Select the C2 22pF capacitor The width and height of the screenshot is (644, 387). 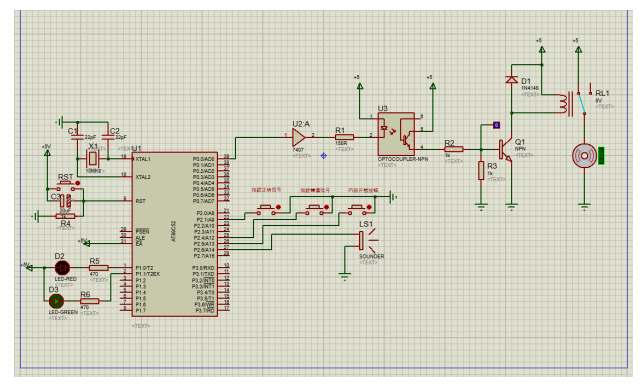click(108, 137)
